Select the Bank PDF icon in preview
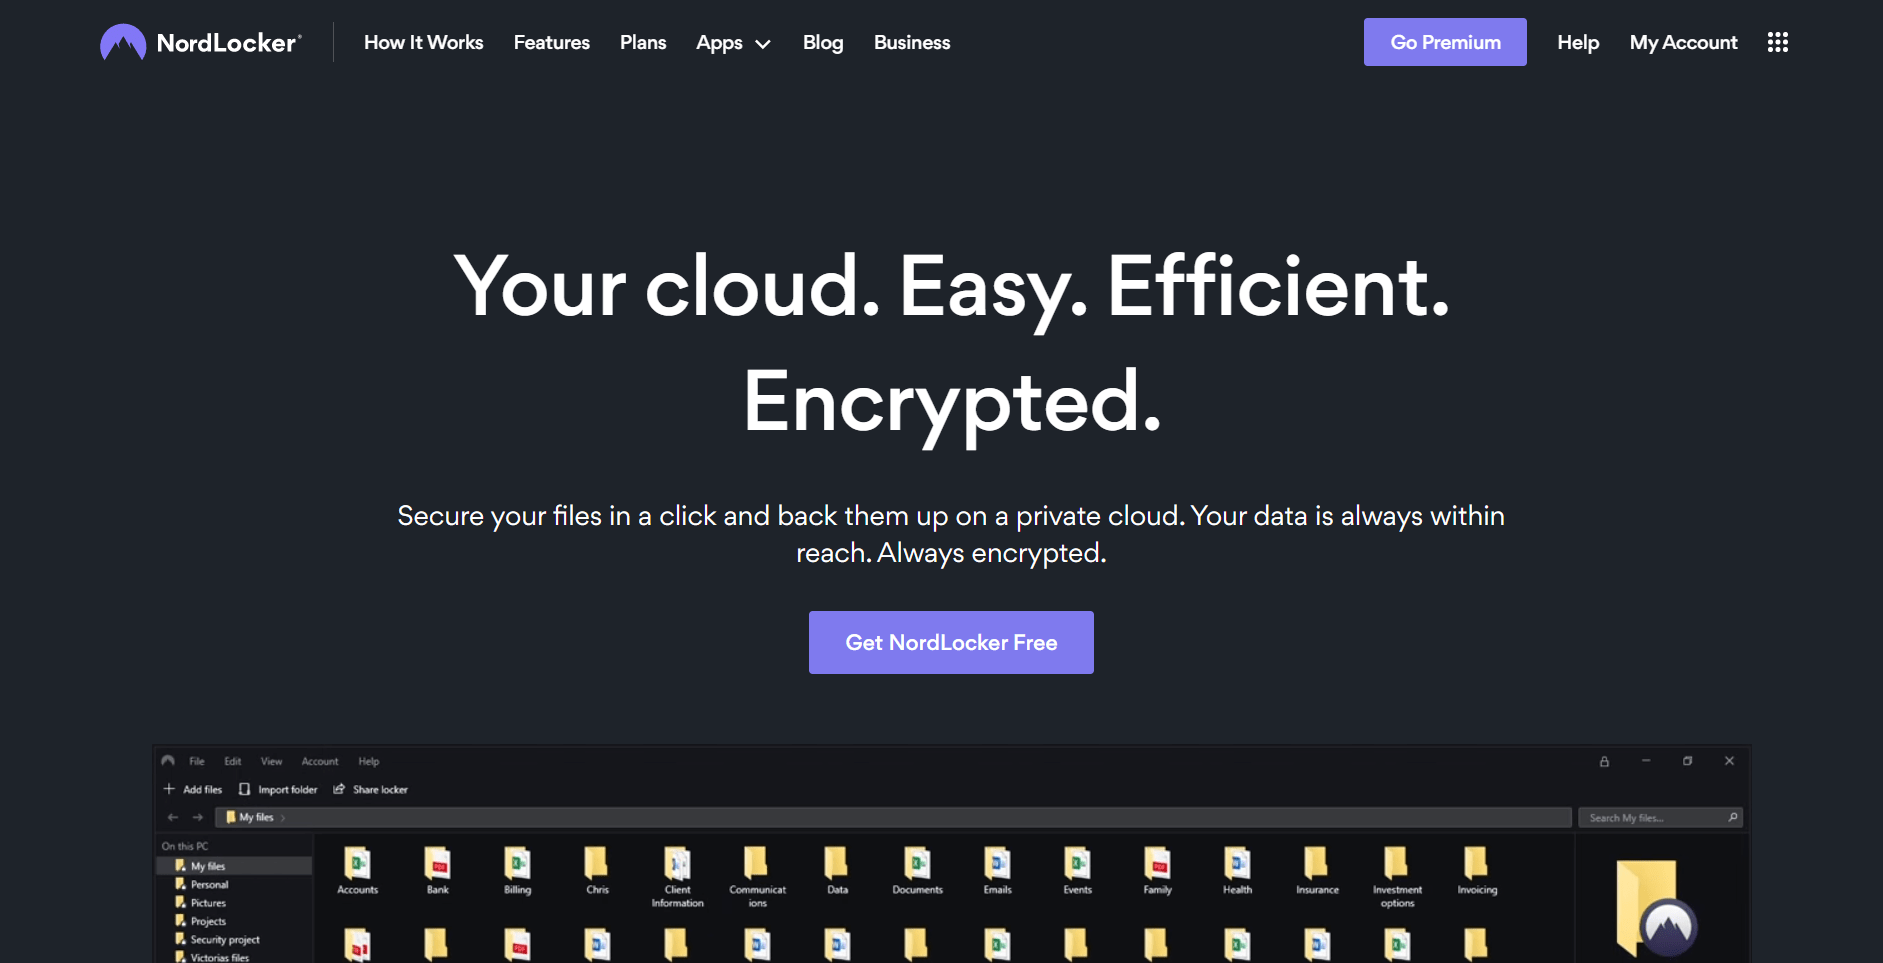Image resolution: width=1883 pixels, height=963 pixels. (x=437, y=863)
